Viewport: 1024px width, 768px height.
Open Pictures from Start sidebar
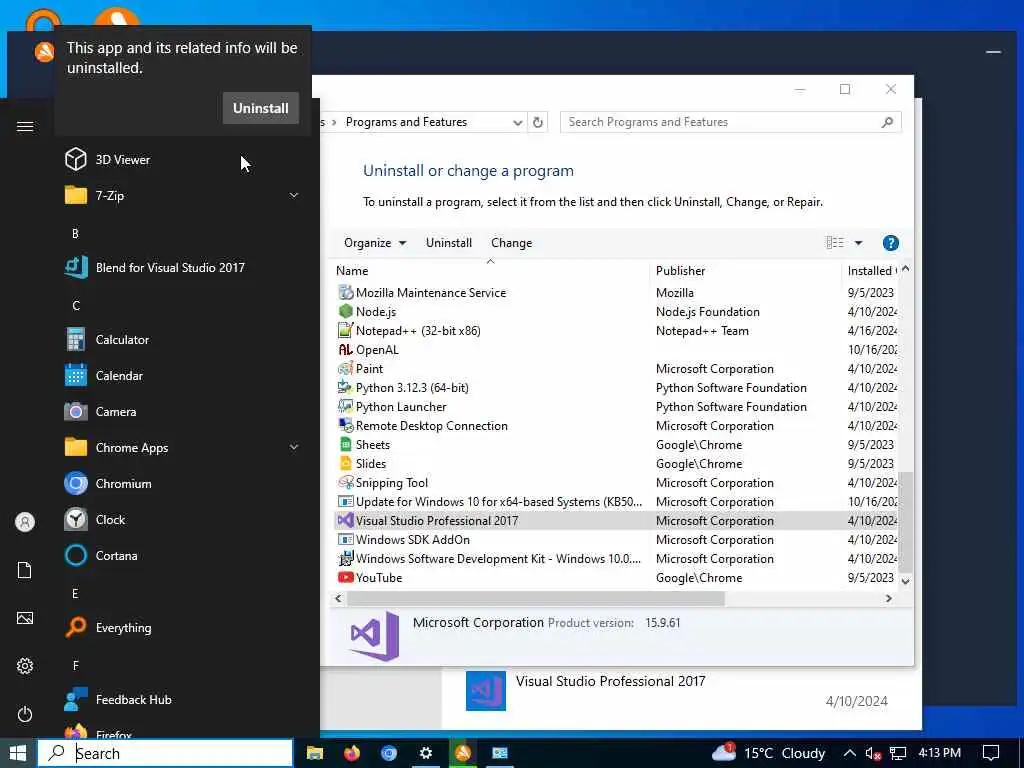(x=25, y=618)
